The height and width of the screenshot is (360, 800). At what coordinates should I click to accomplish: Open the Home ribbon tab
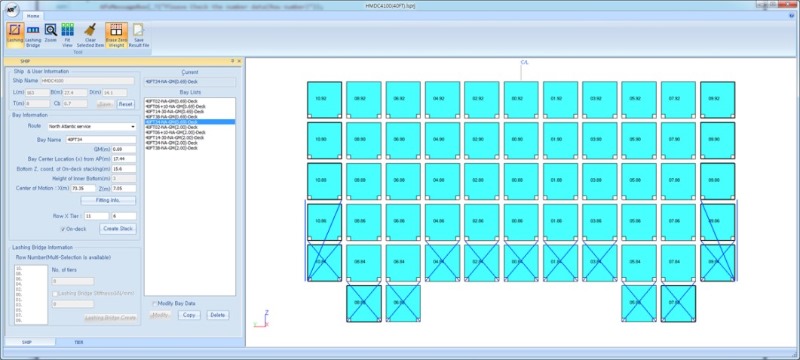(33, 16)
